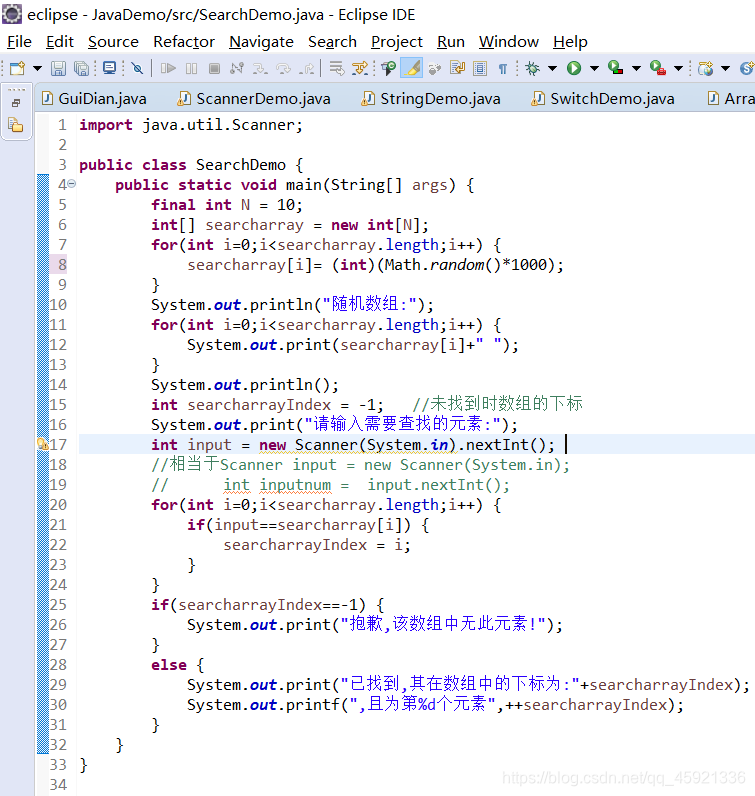Toggle Skip All Breakpoints
This screenshot has height=796, width=755.
point(137,68)
